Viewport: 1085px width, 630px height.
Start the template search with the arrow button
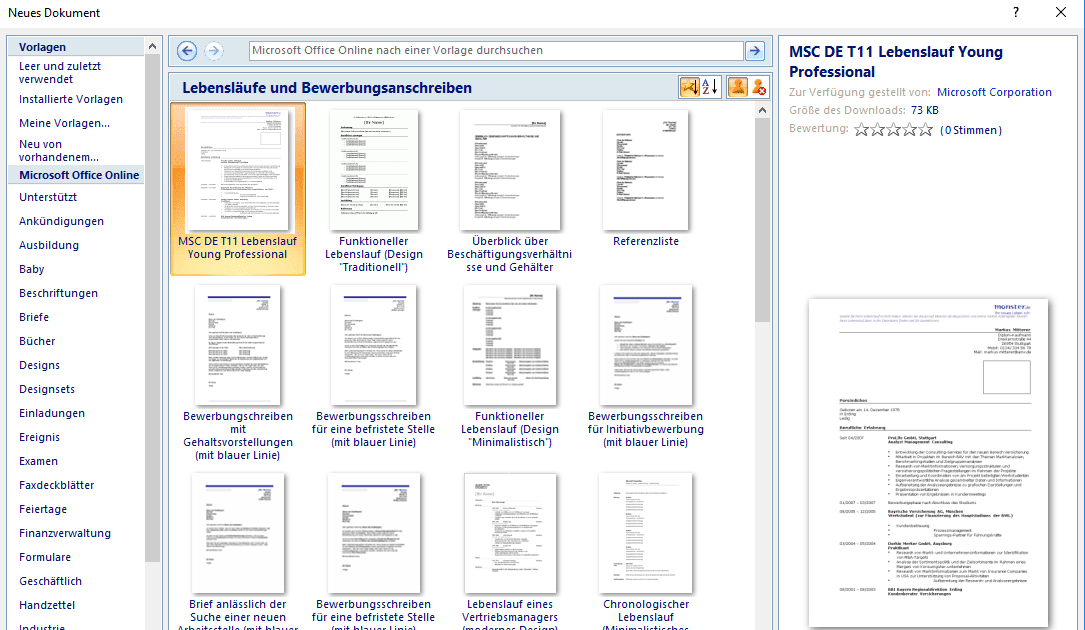coord(755,51)
